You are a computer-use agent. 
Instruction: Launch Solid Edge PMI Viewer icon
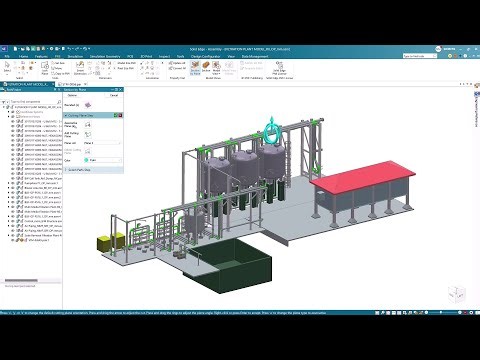(x=279, y=68)
